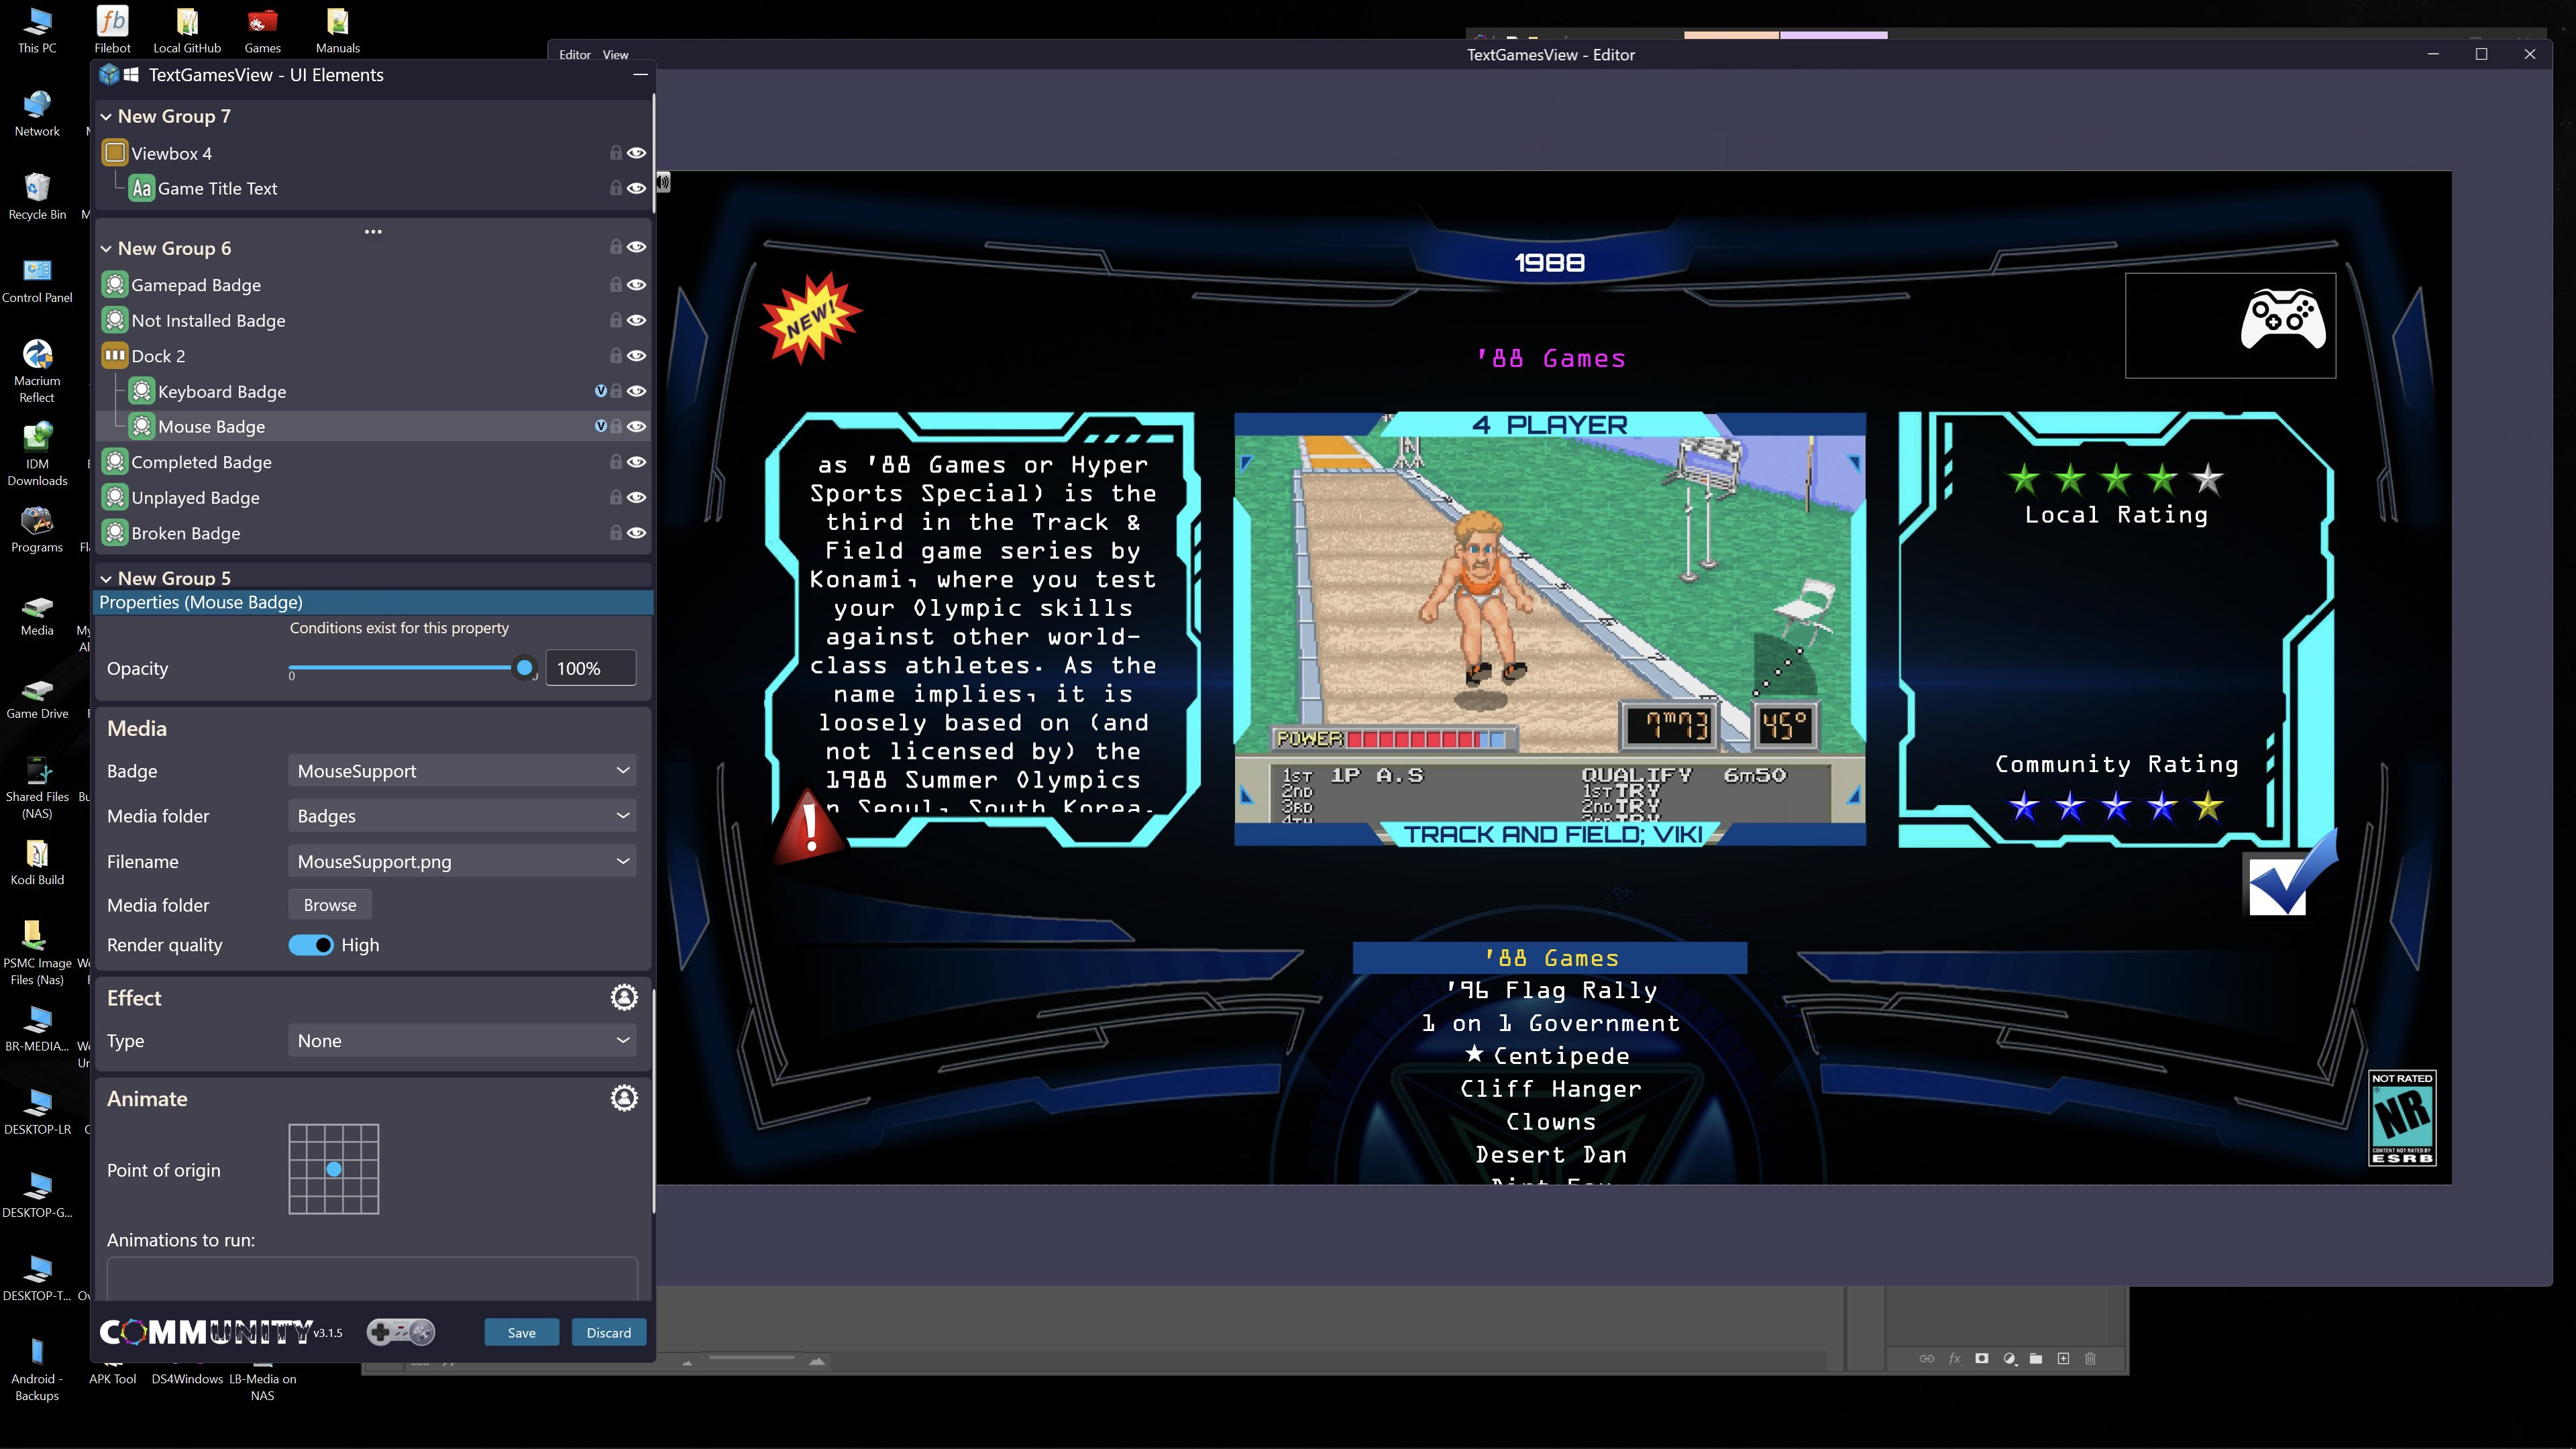The height and width of the screenshot is (1449, 2576).
Task: Open the Editor menu
Action: click(574, 55)
